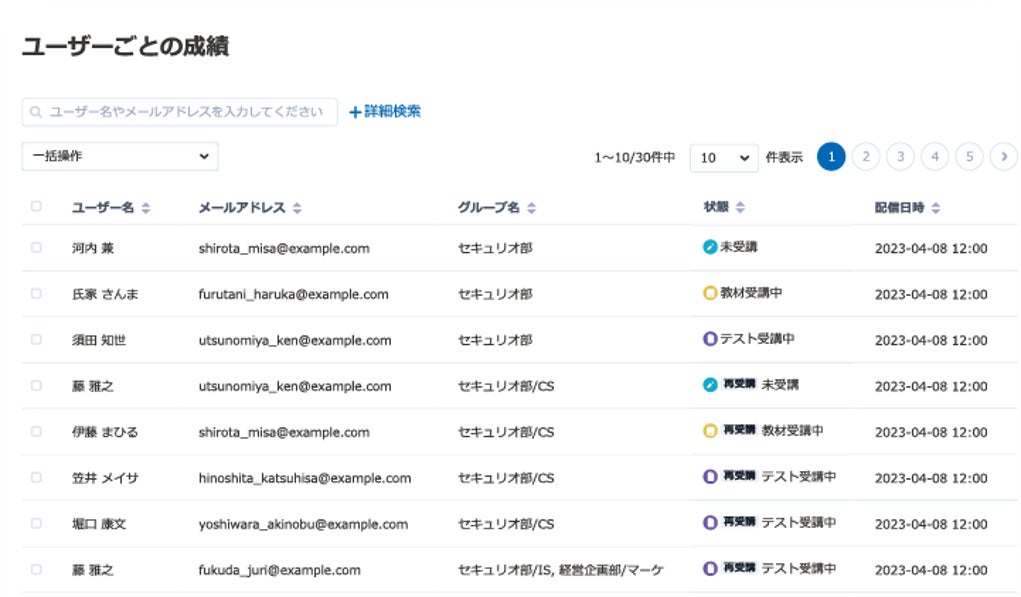Go to next page with arrow
1021x597 pixels.
(1003, 157)
